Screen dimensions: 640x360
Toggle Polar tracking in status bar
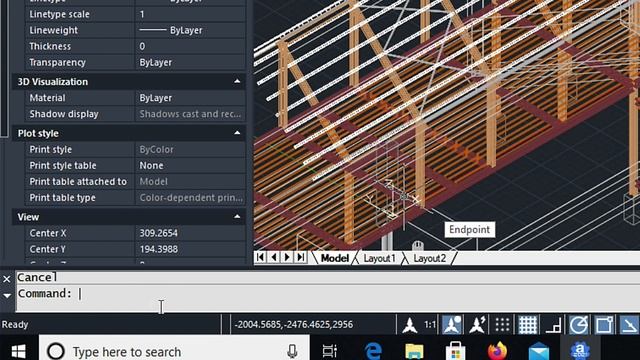[x=578, y=325]
